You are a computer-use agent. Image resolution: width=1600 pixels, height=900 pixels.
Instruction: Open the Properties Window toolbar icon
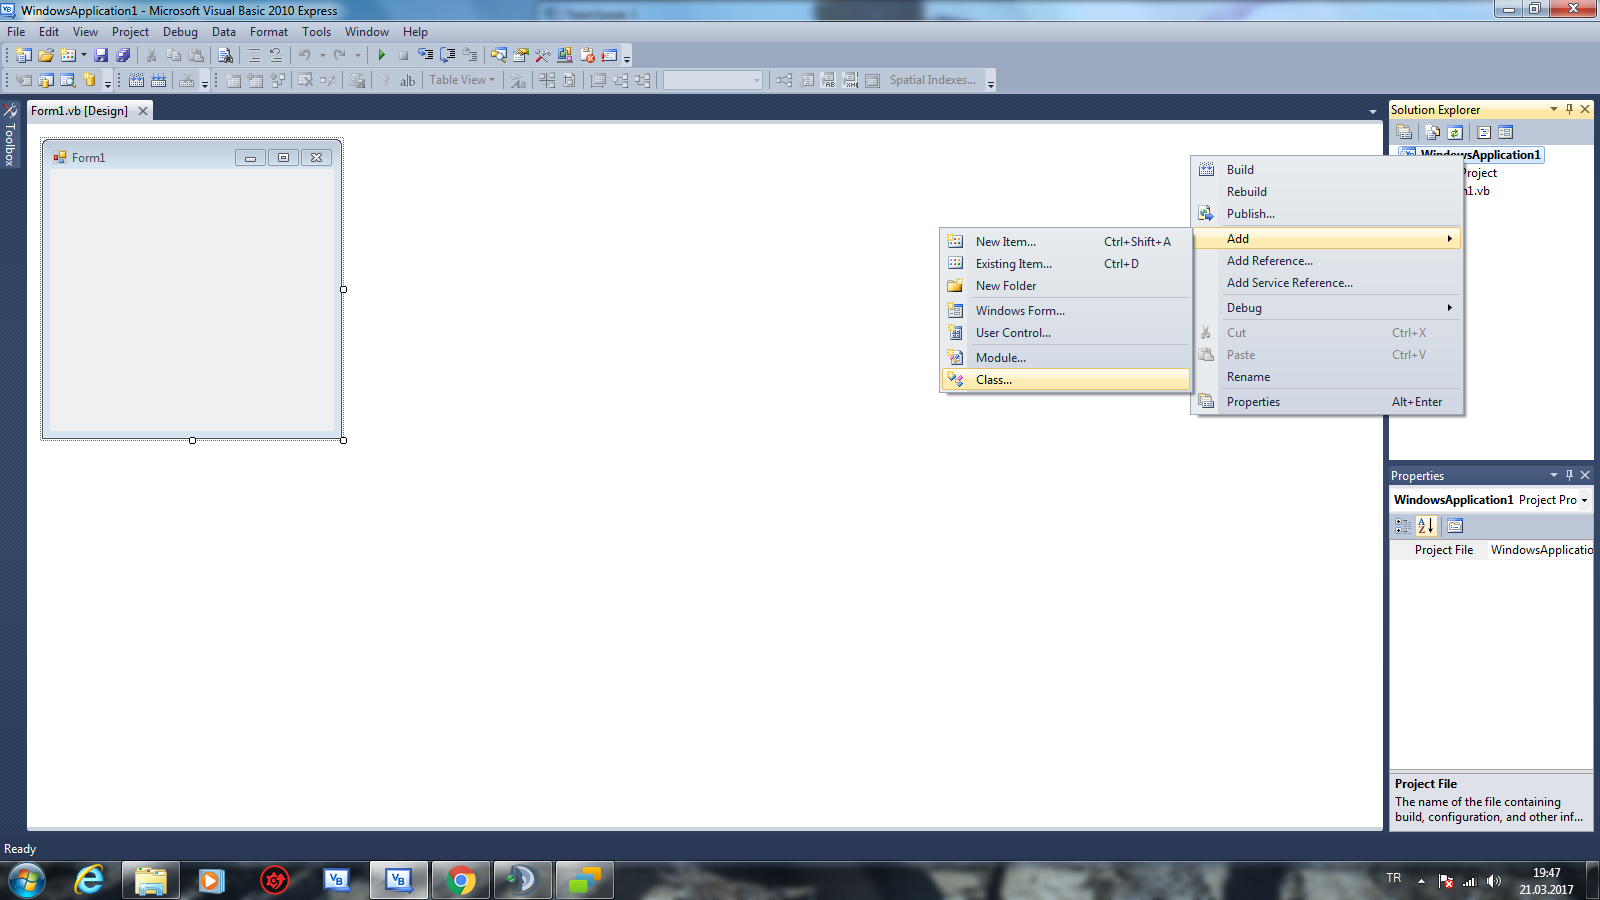pos(520,55)
